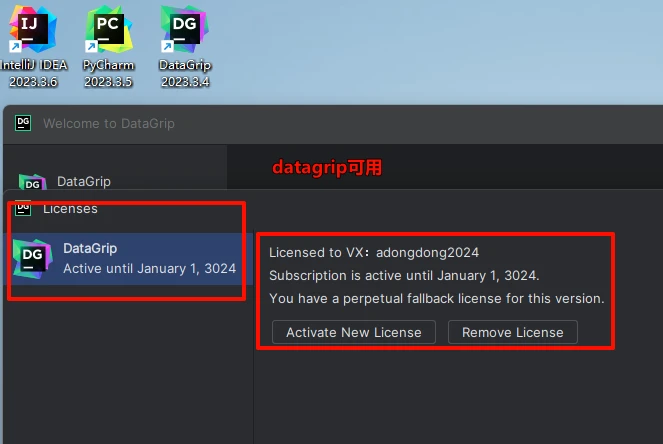Click the IntelliJ IDEA 2023.3.6 label text
The height and width of the screenshot is (444, 663).
coord(34,73)
